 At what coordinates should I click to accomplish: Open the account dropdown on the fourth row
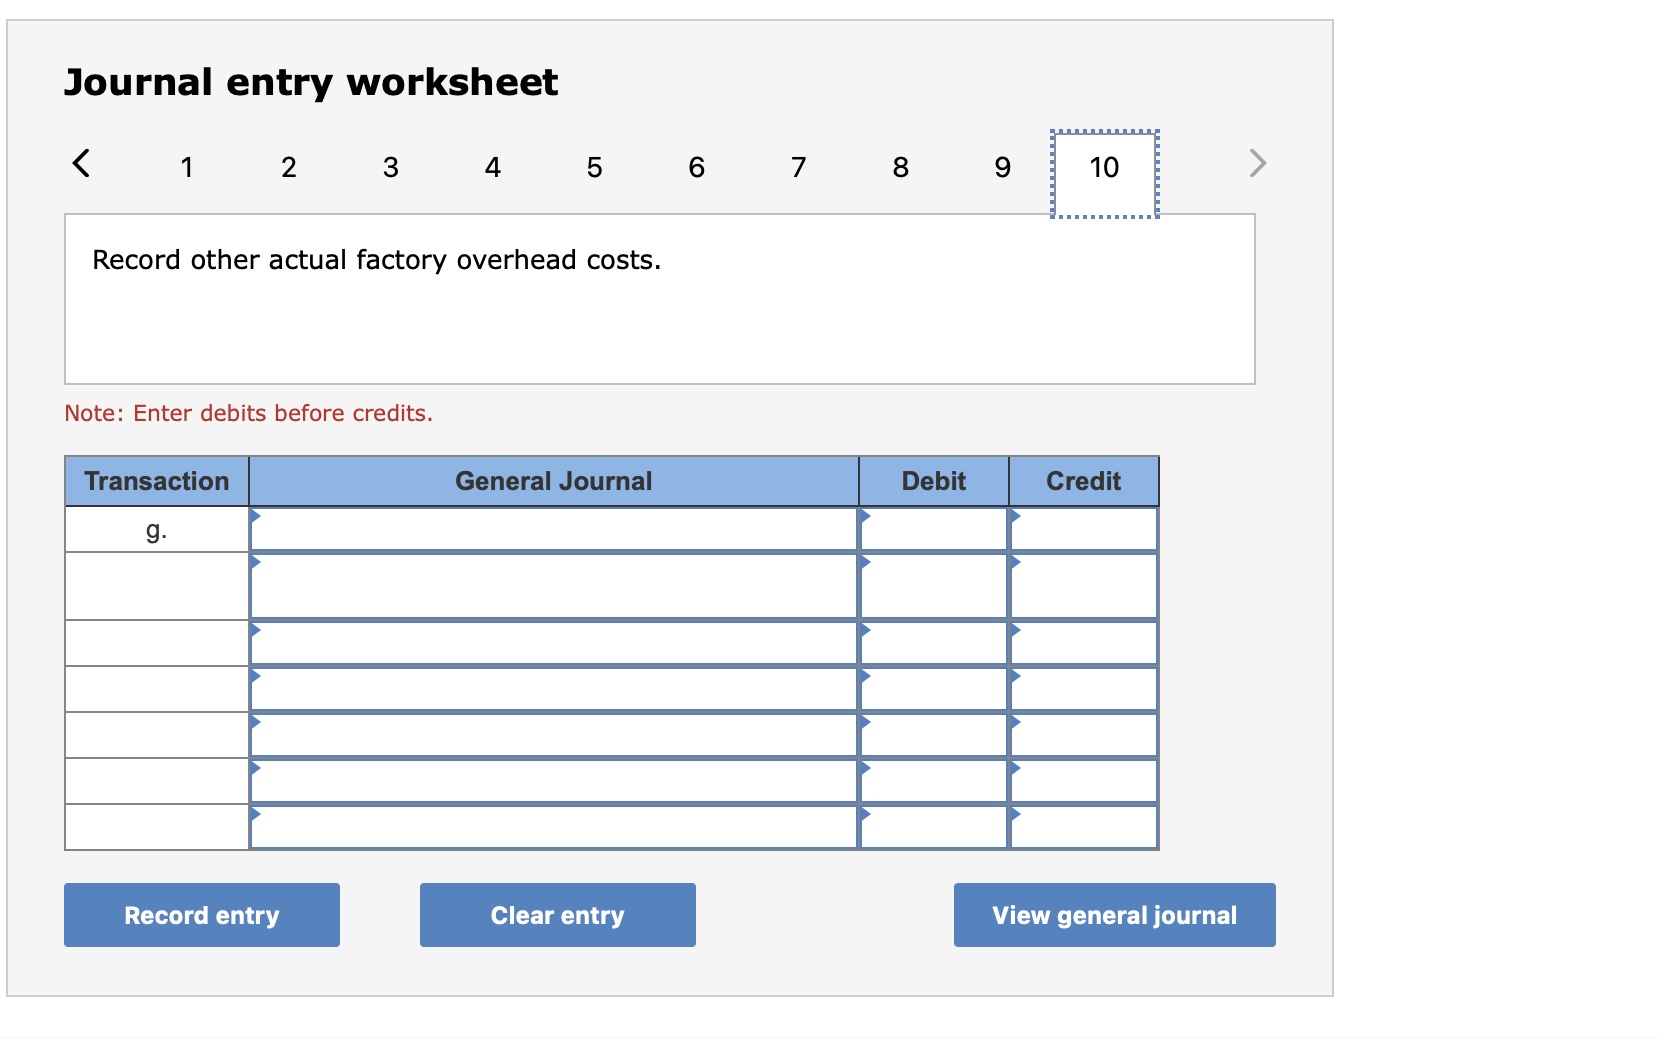point(257,675)
